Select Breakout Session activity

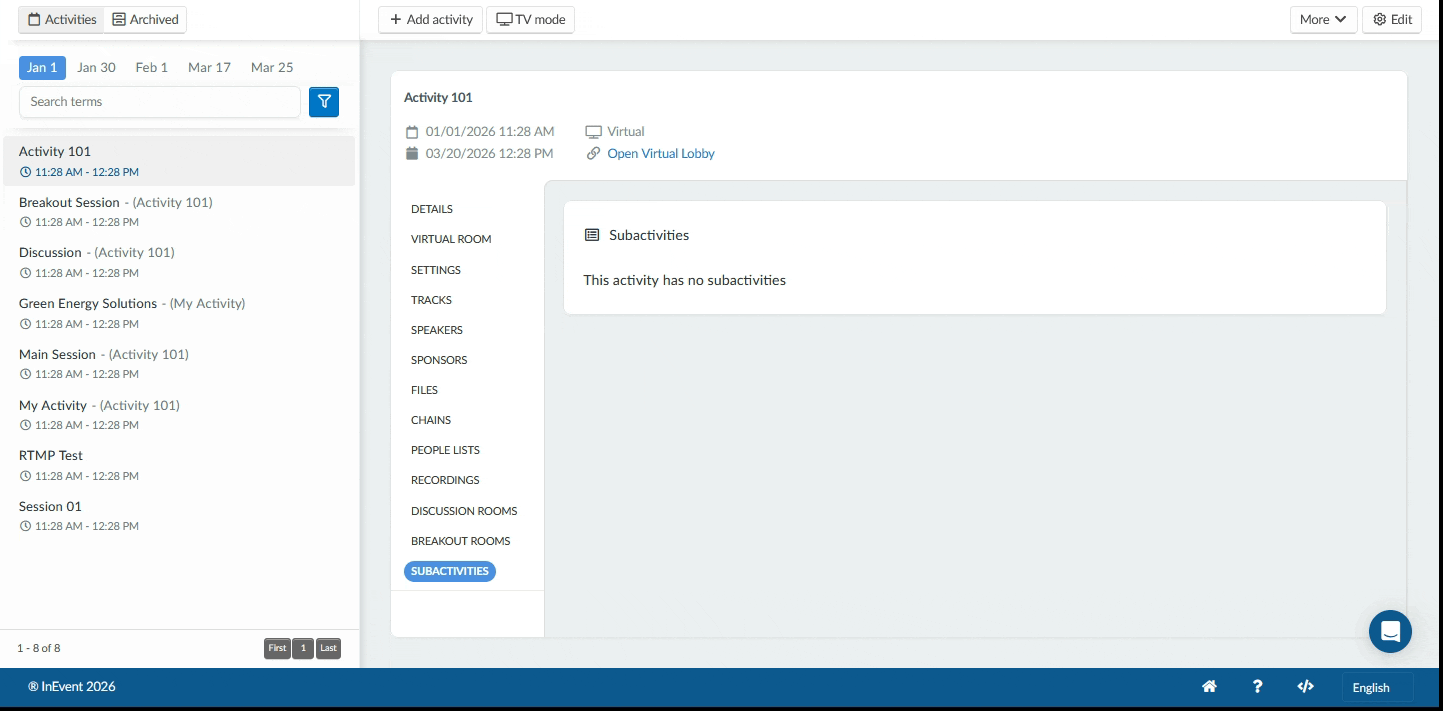(x=179, y=212)
